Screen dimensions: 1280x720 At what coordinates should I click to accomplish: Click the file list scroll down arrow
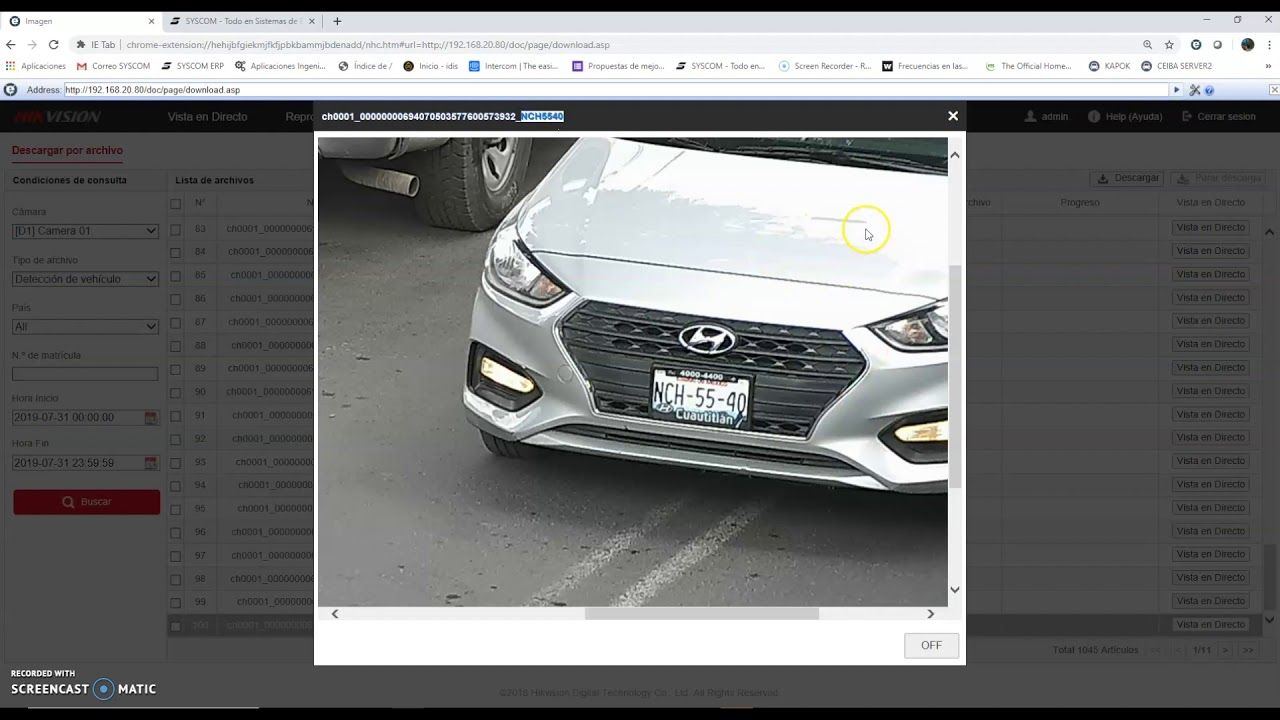(1270, 620)
